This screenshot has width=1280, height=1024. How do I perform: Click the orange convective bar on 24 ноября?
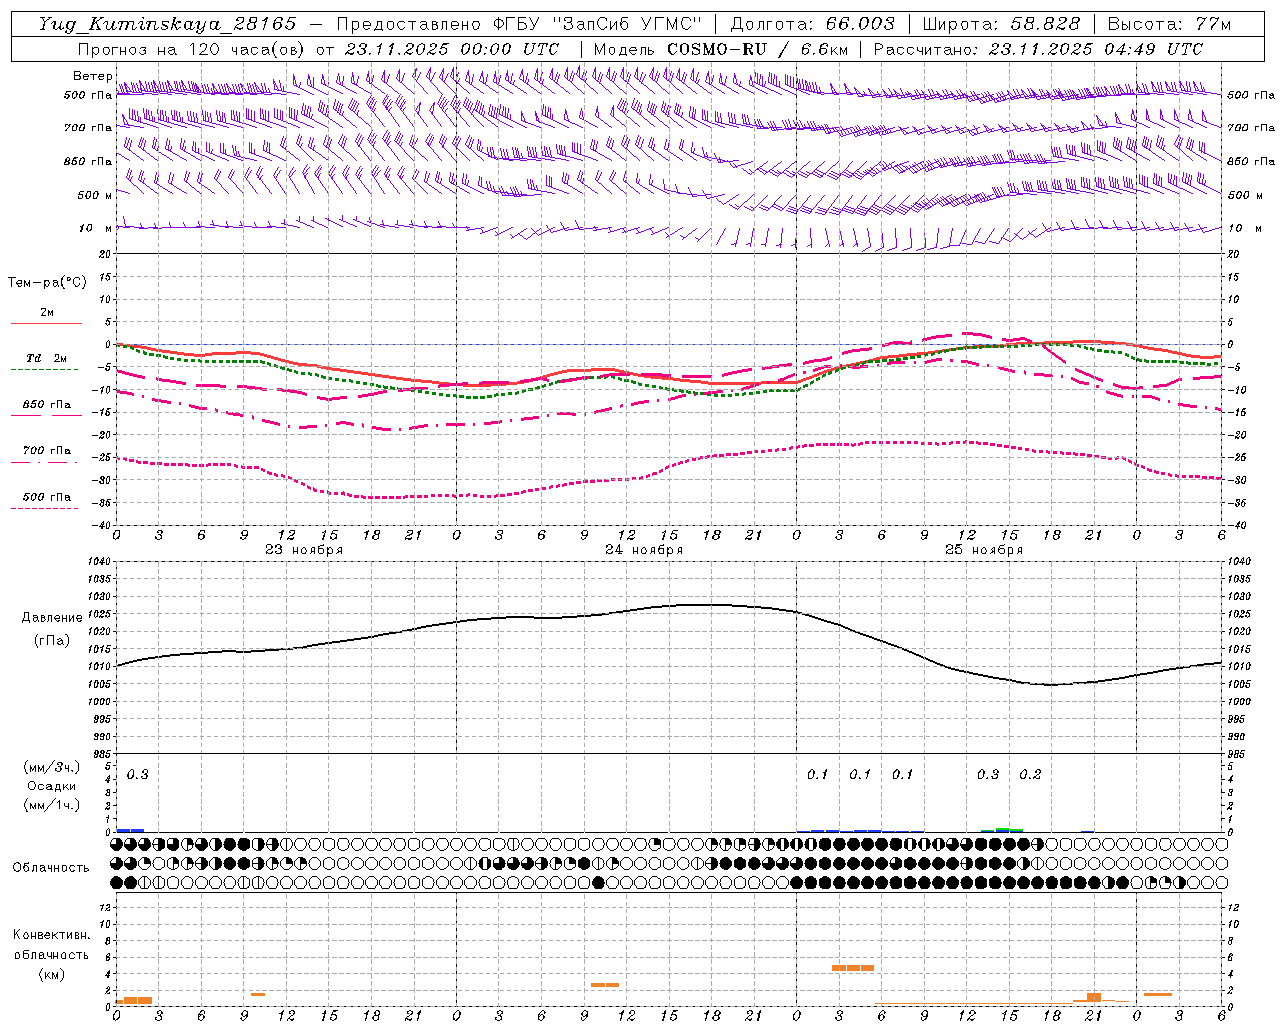[x=605, y=985]
